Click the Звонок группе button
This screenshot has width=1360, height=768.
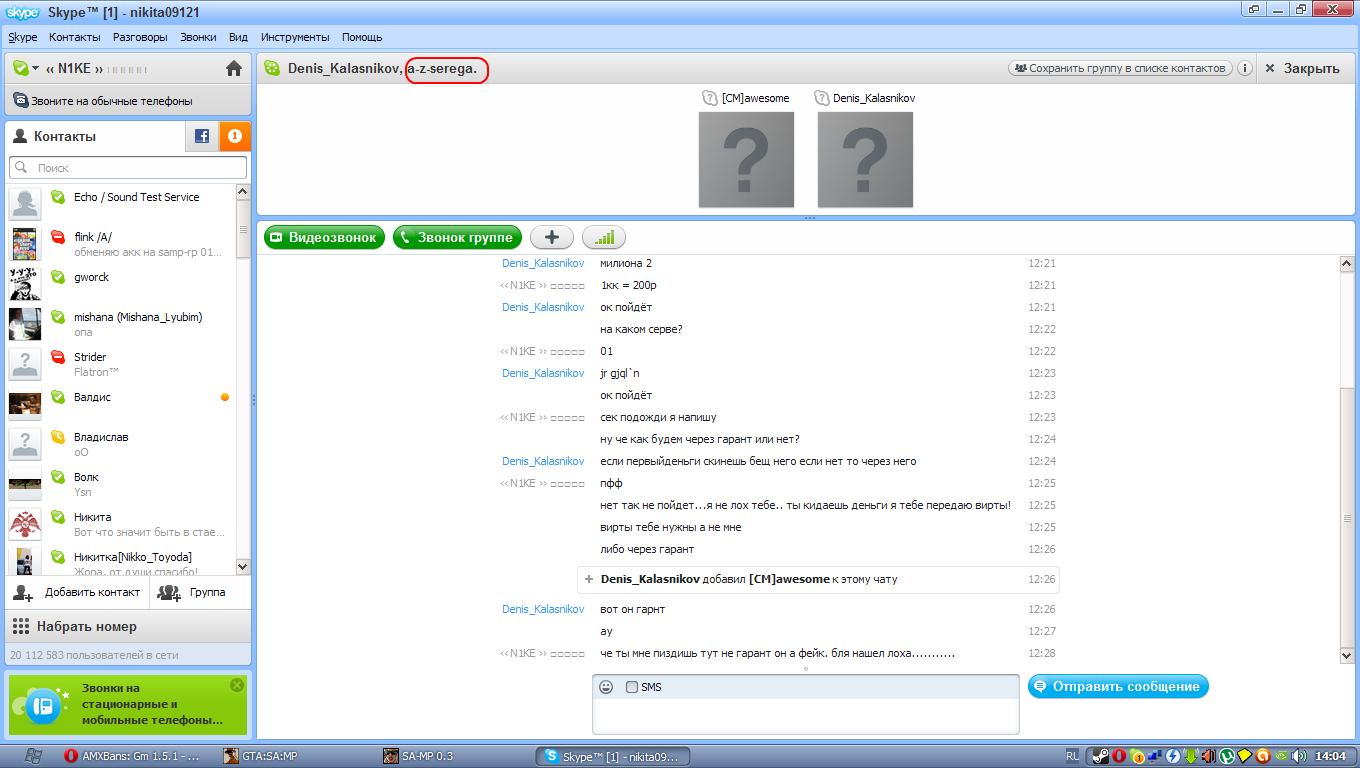point(458,237)
